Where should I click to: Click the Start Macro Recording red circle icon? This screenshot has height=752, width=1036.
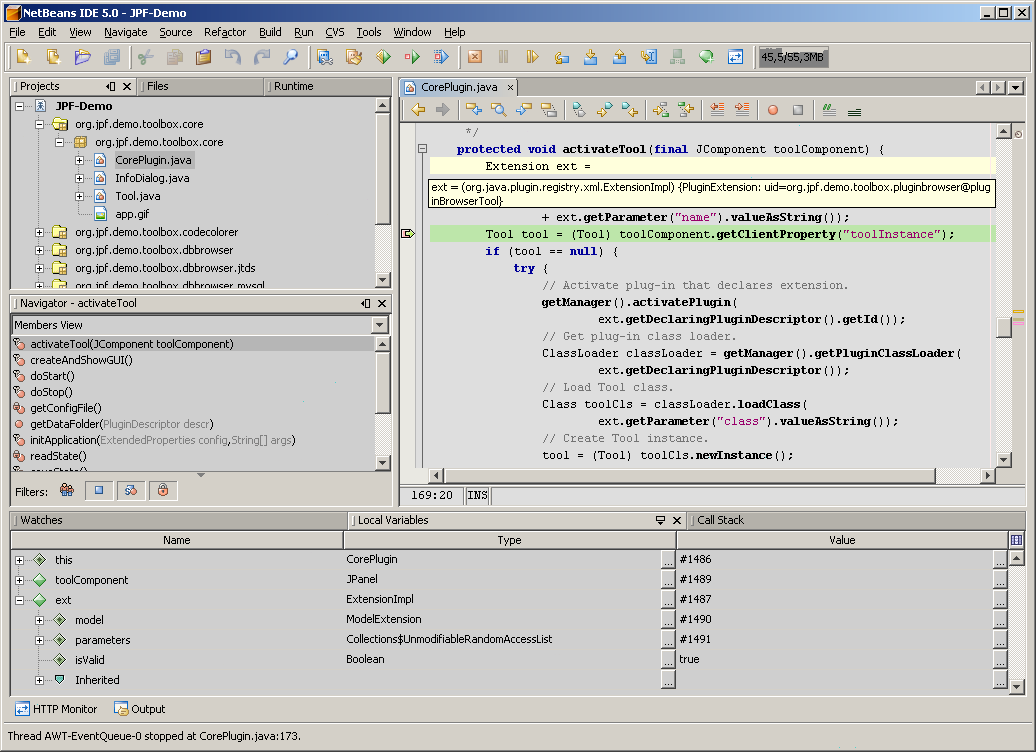773,110
